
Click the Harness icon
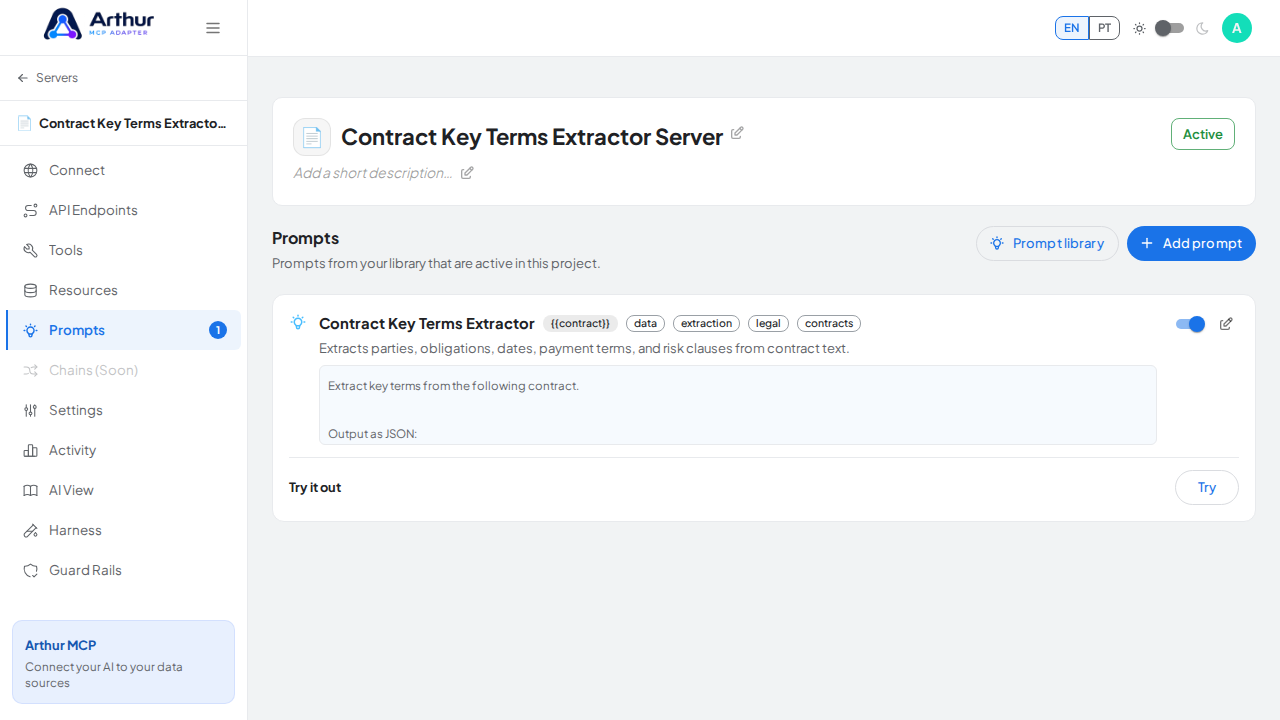(x=30, y=530)
